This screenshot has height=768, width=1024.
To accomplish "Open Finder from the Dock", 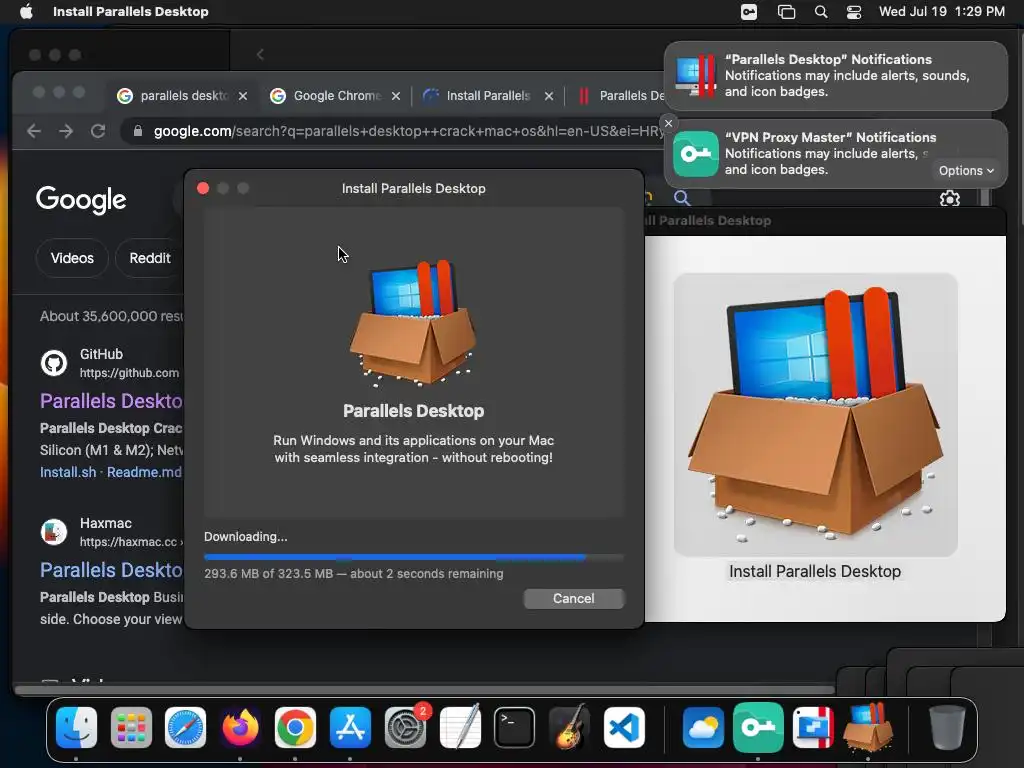I will [x=76, y=727].
